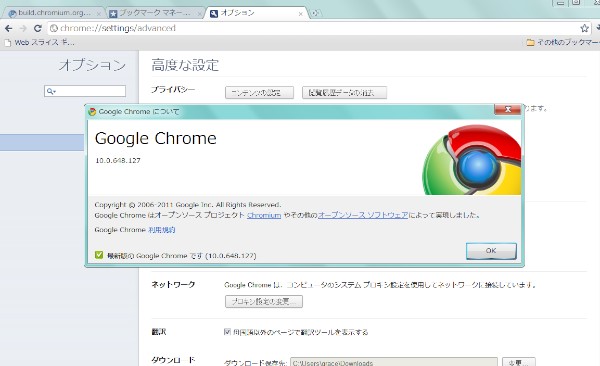
Task: Reload the page with the refresh icon
Action: point(38,28)
